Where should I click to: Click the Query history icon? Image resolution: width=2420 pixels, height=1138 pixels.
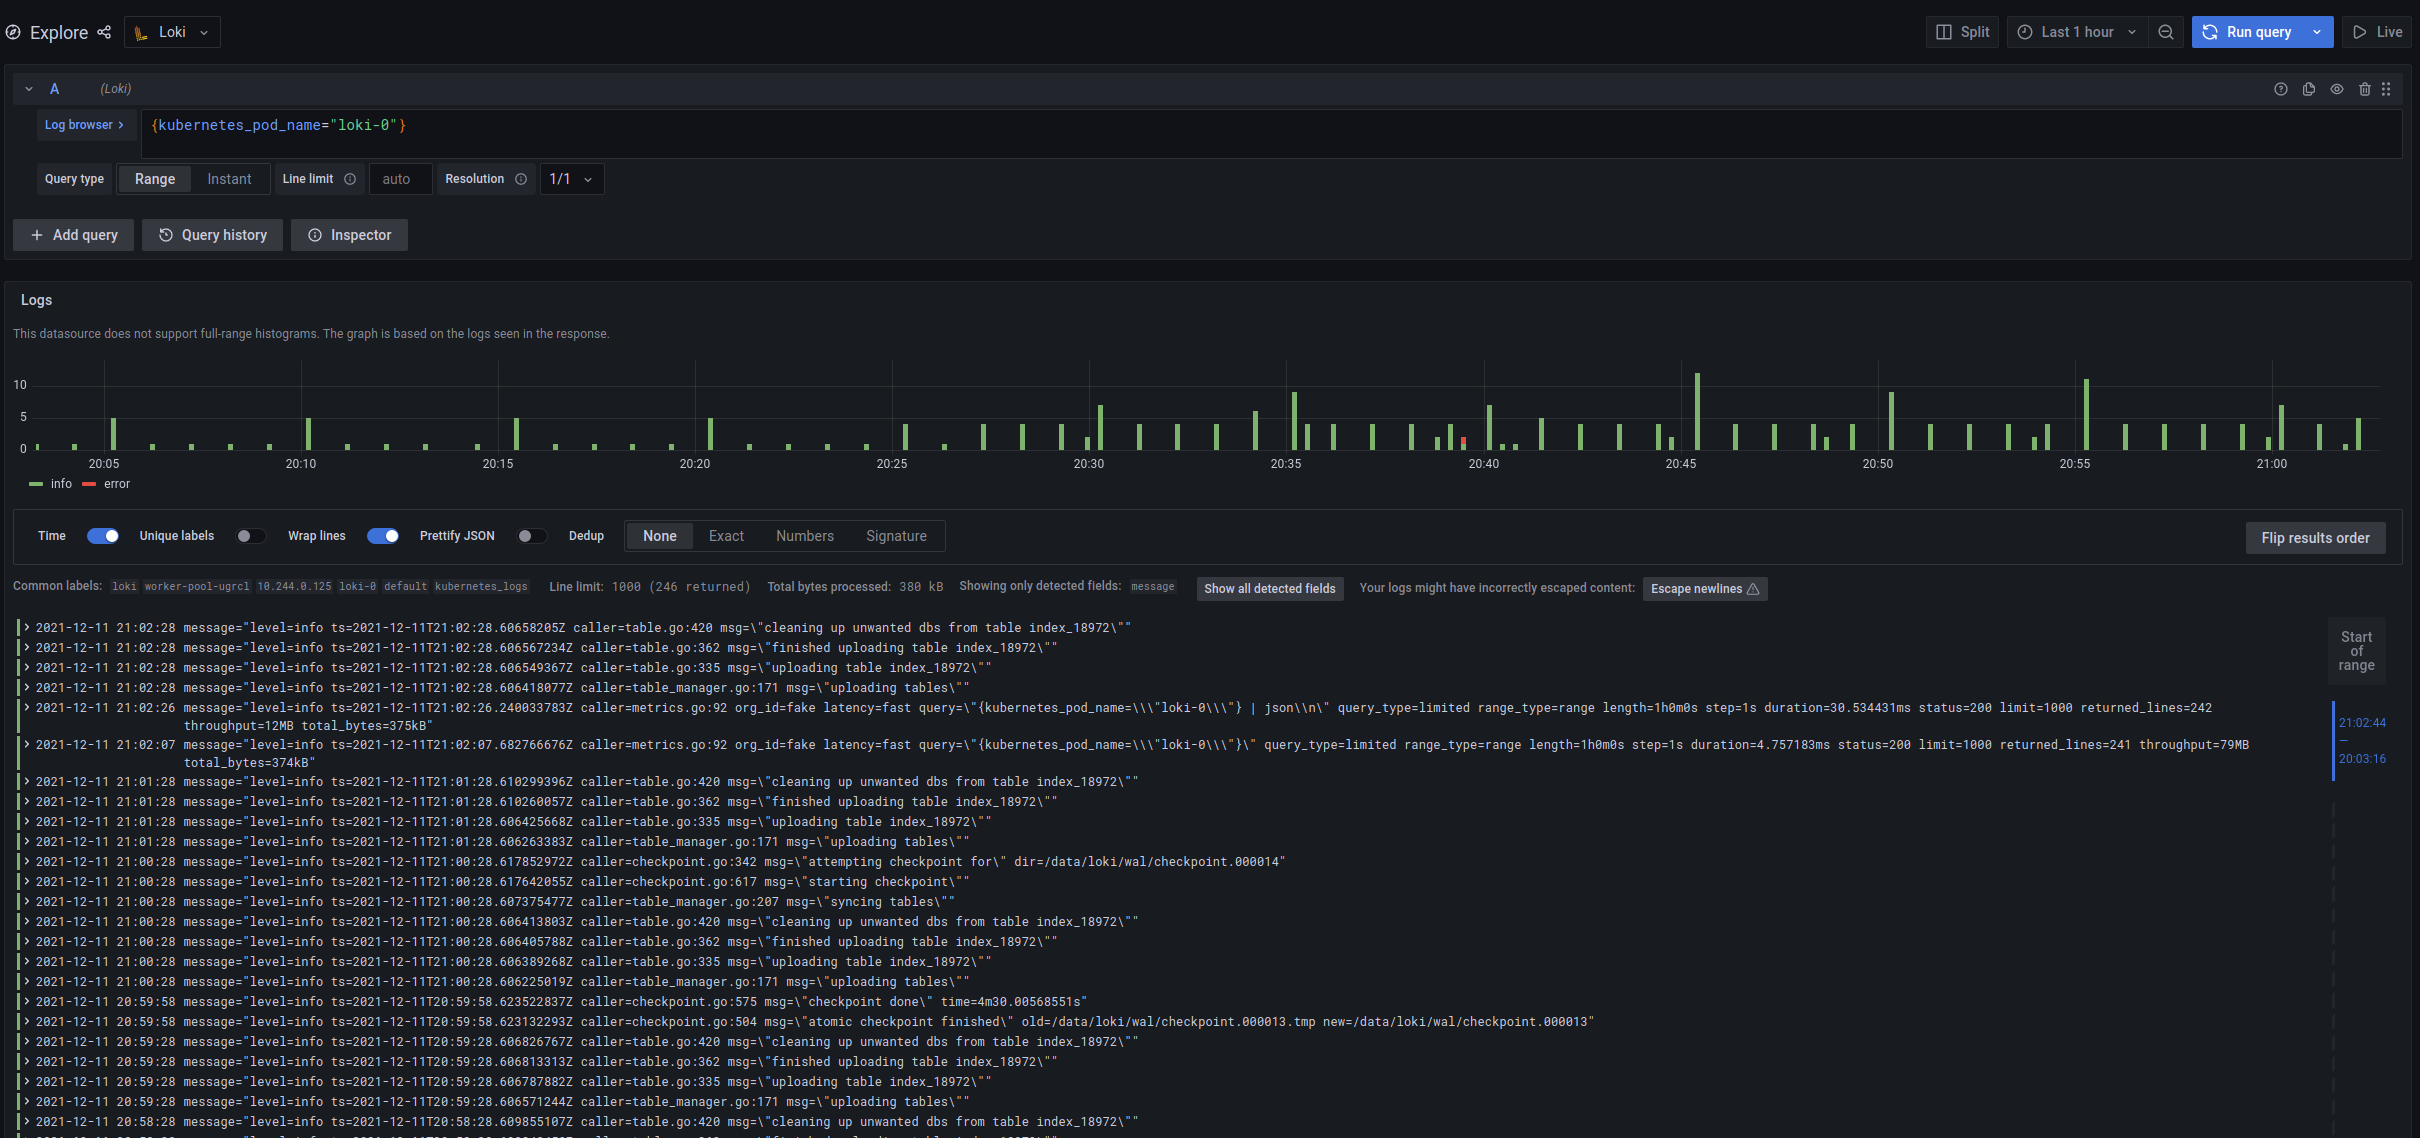[x=165, y=235]
